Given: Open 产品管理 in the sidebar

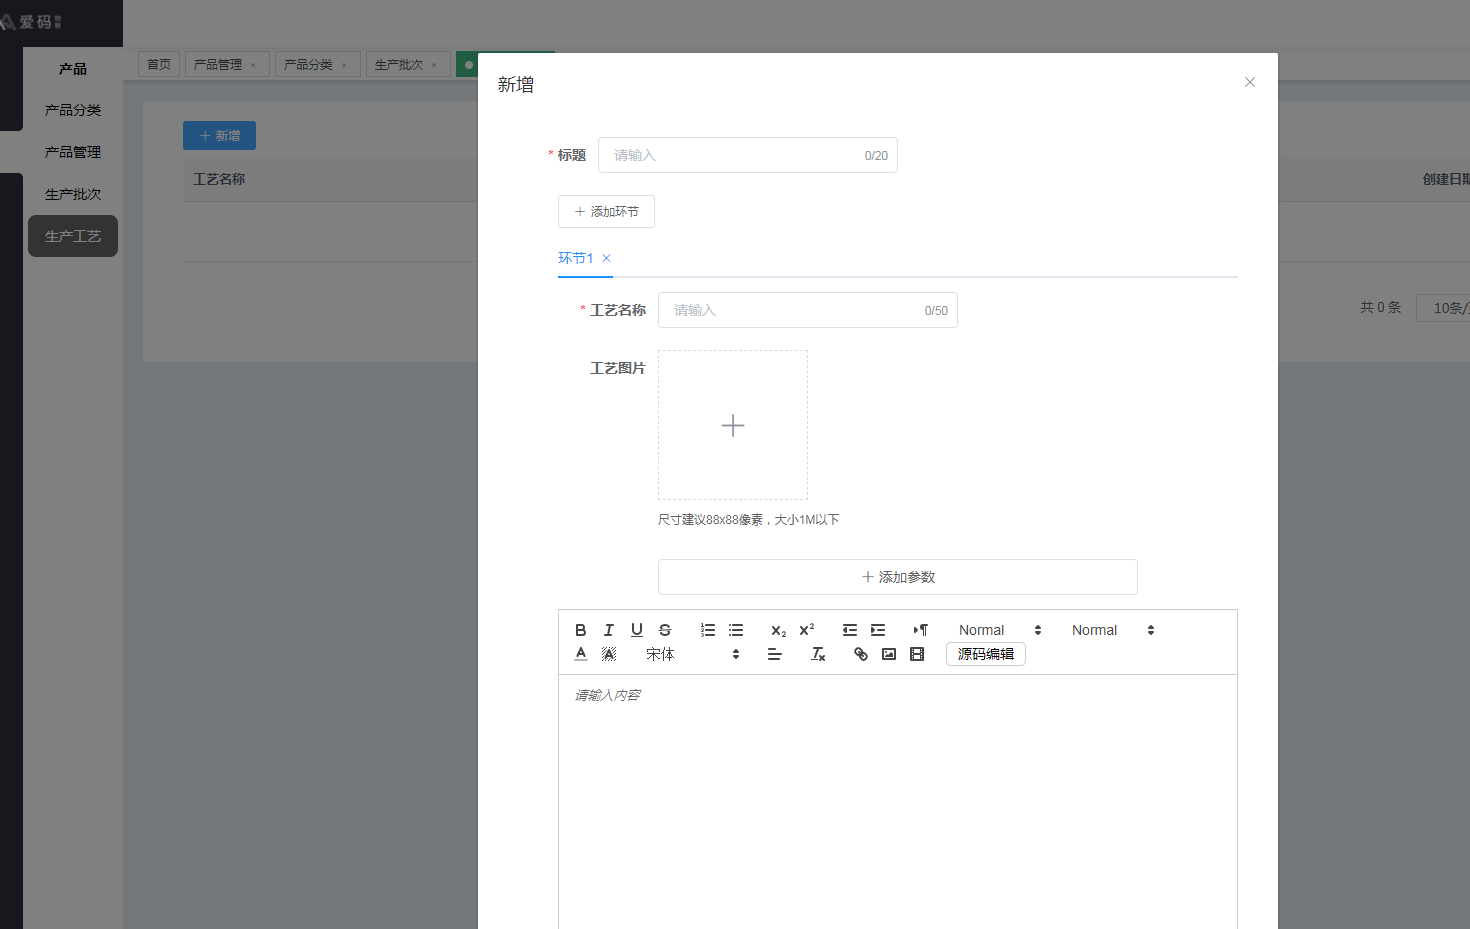Looking at the screenshot, I should (x=73, y=152).
